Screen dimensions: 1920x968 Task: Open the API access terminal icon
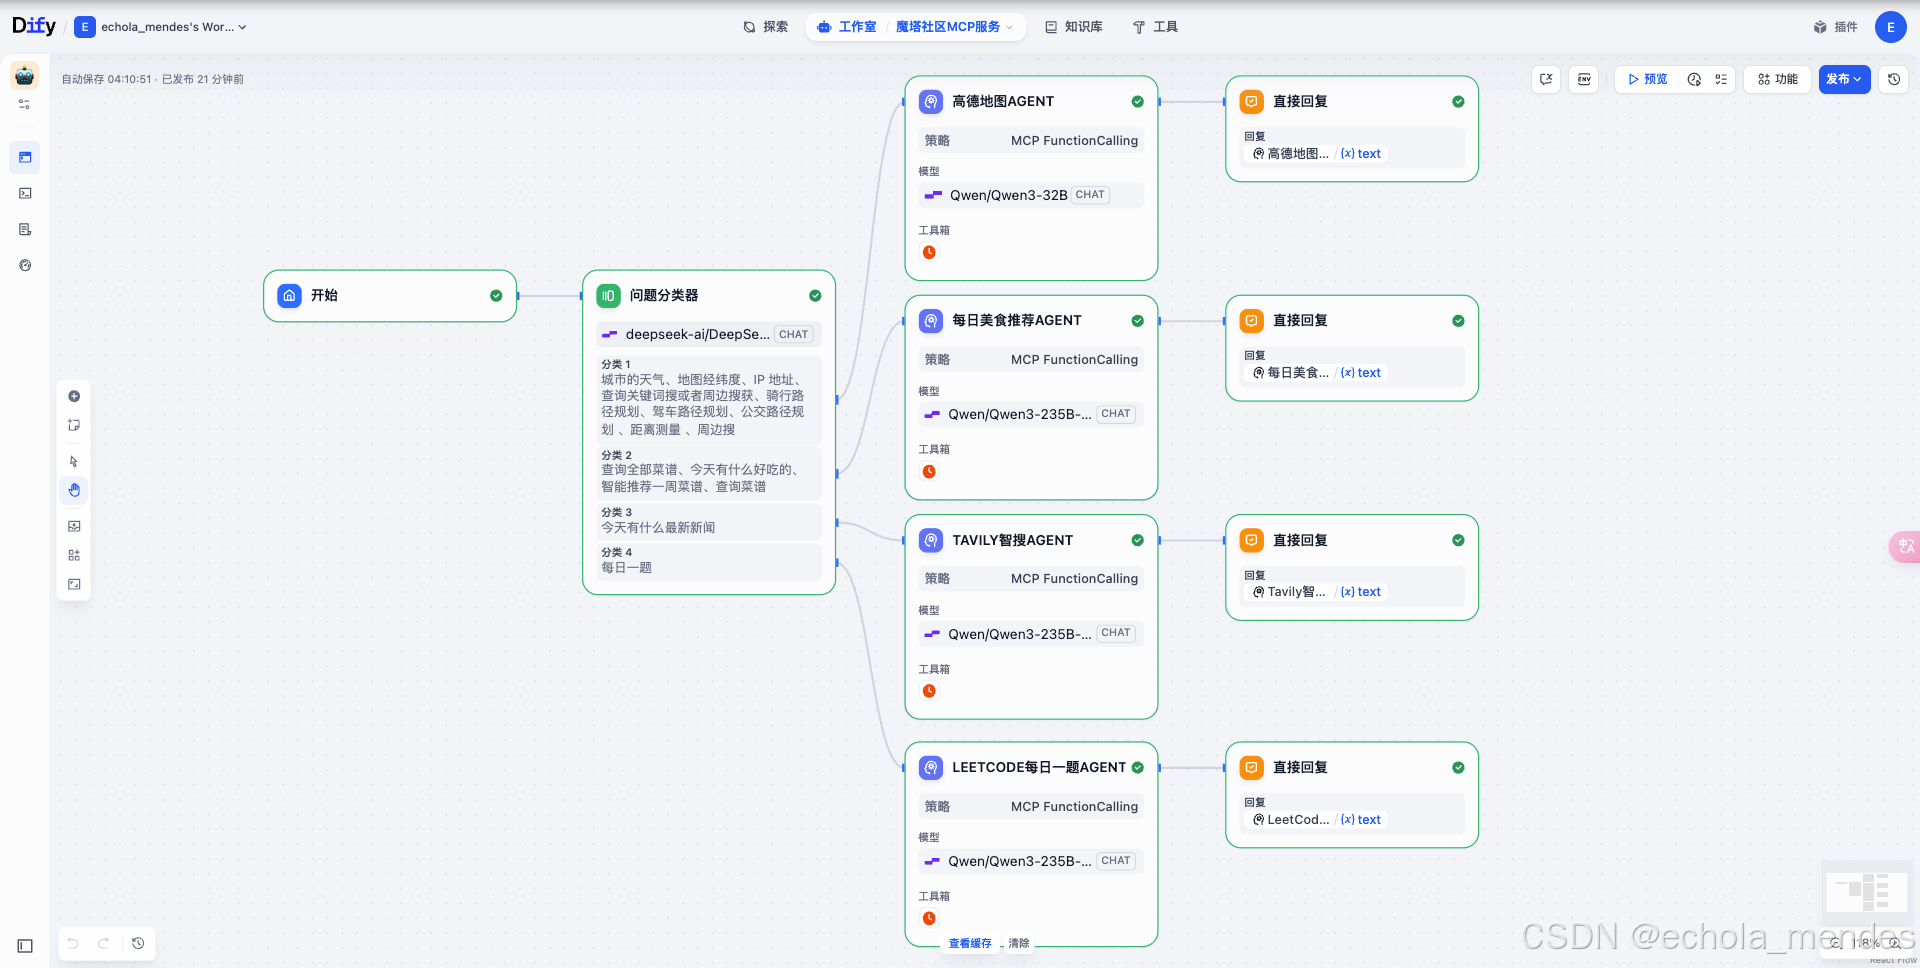pos(25,193)
